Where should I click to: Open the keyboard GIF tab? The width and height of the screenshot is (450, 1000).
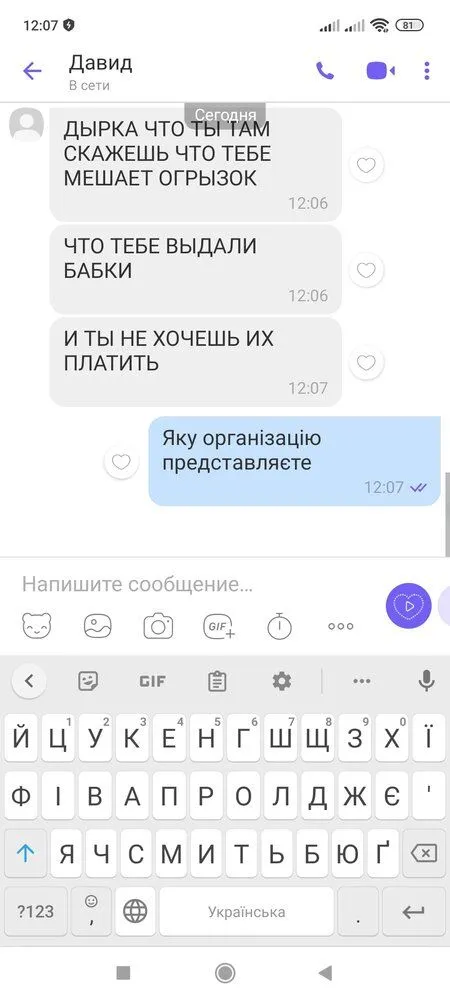(152, 682)
